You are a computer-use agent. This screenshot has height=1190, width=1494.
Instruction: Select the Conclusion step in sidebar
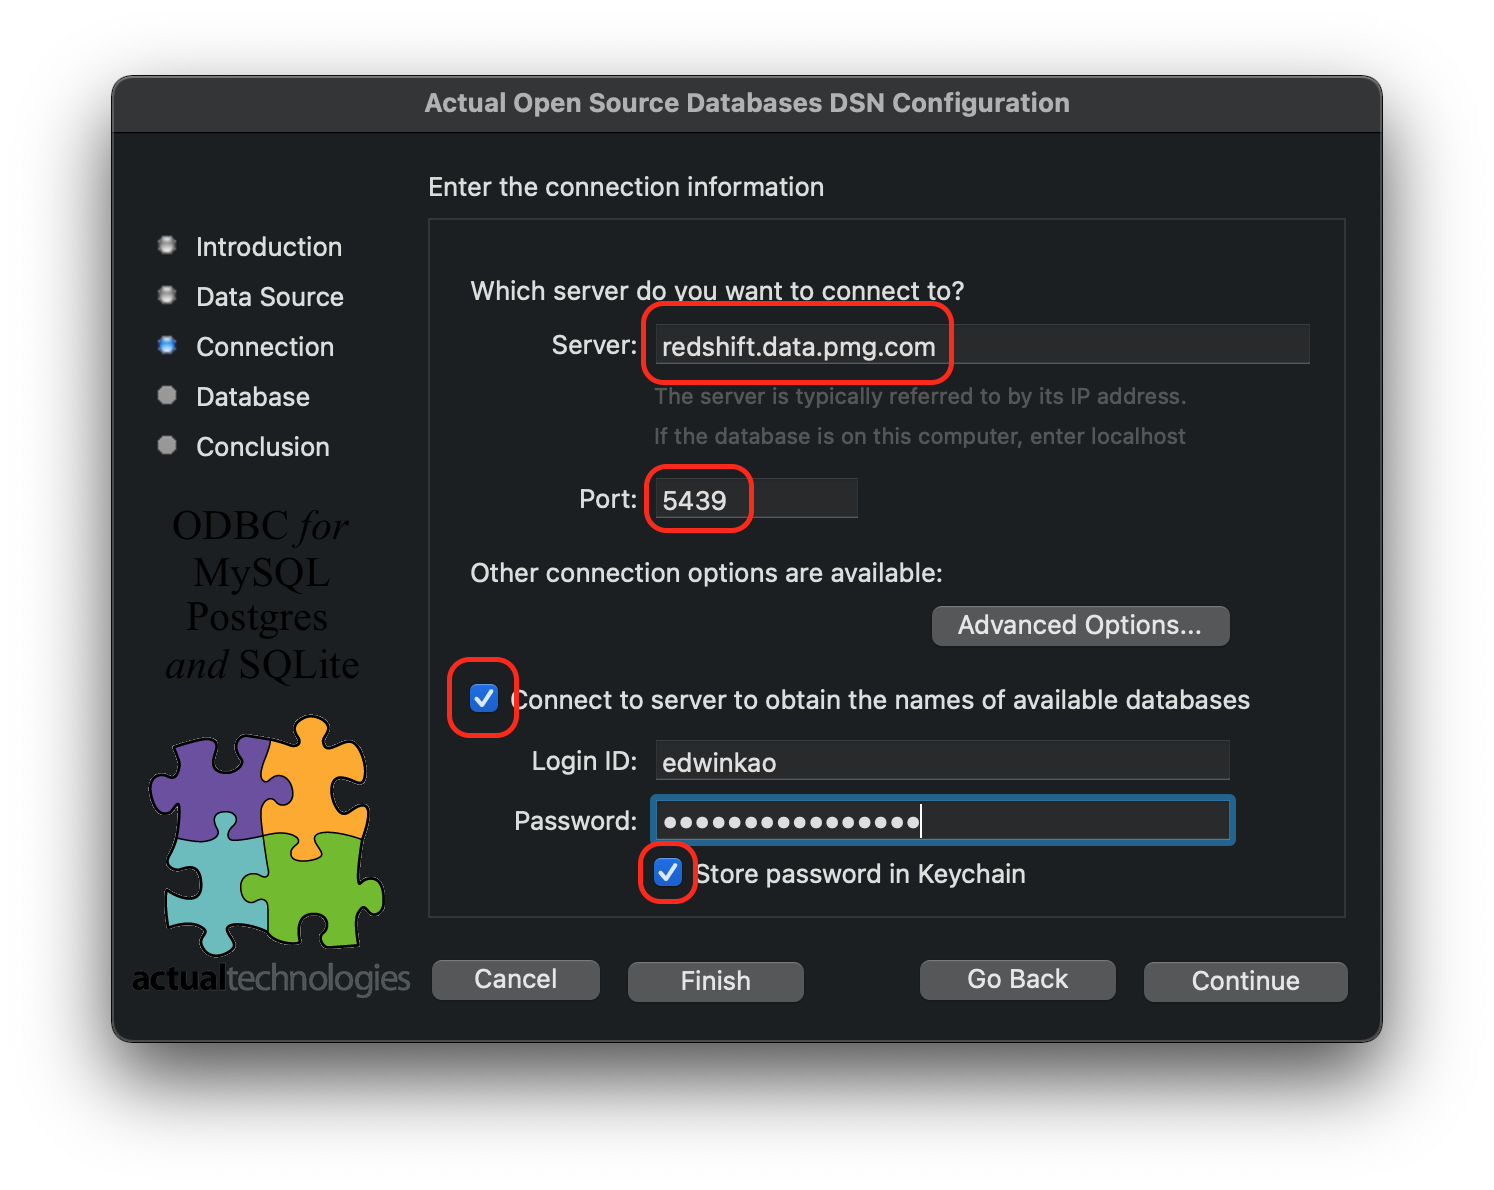263,446
